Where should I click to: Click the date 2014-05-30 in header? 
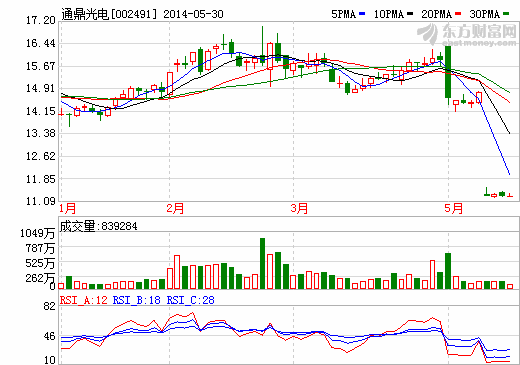pyautogui.click(x=193, y=14)
